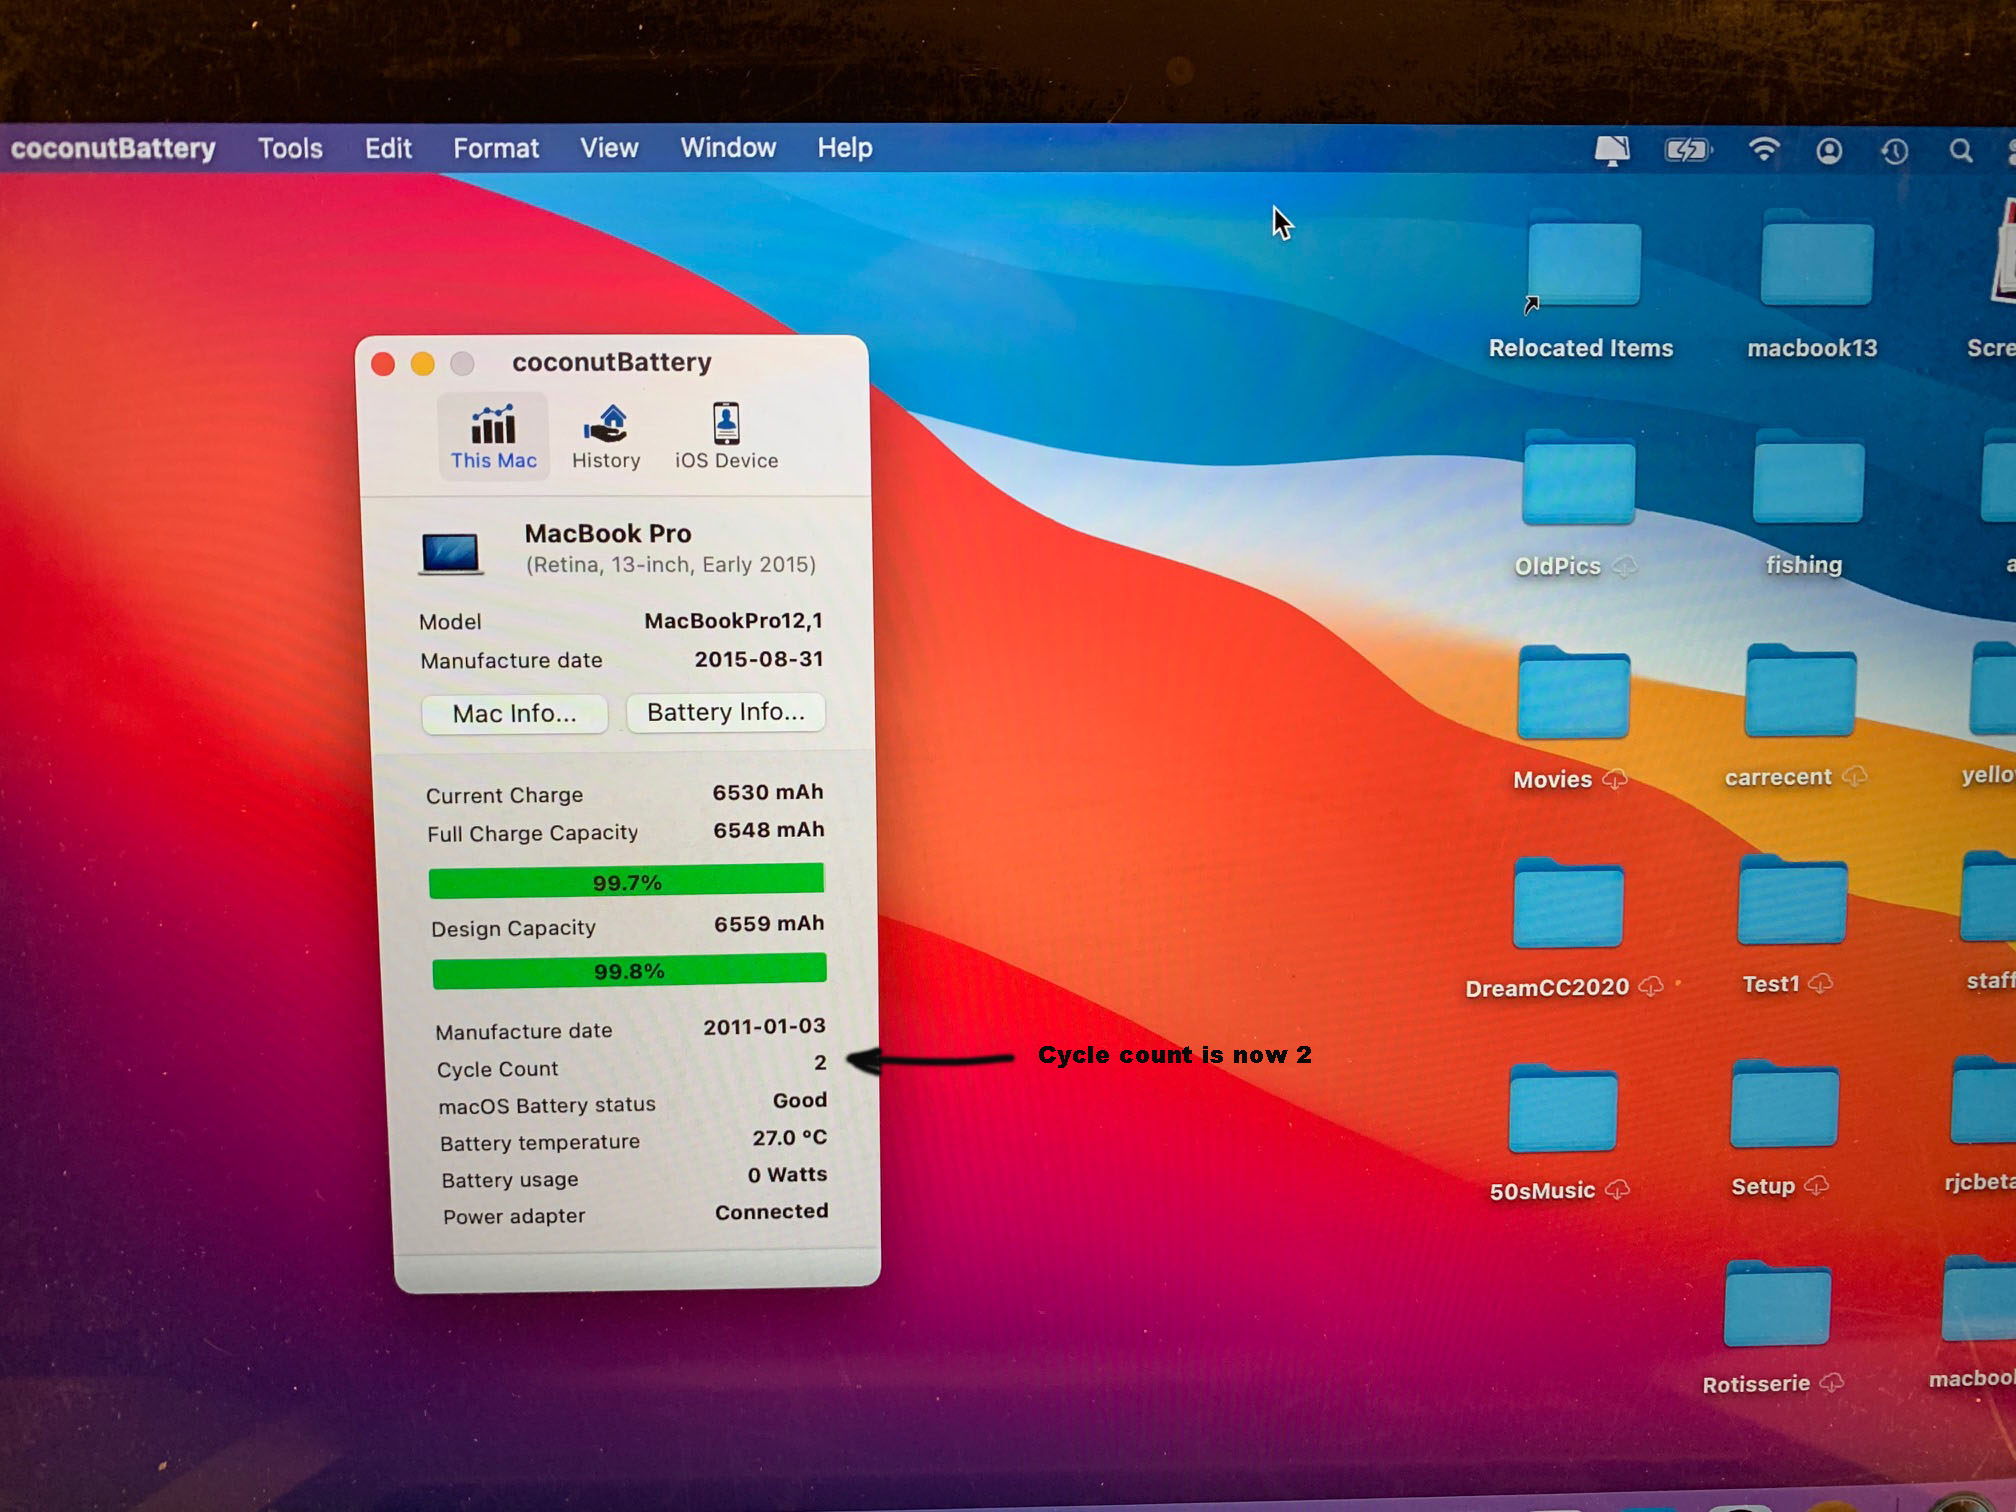This screenshot has width=2016, height=1512.
Task: Switch to This Mac tab
Action: [x=493, y=436]
